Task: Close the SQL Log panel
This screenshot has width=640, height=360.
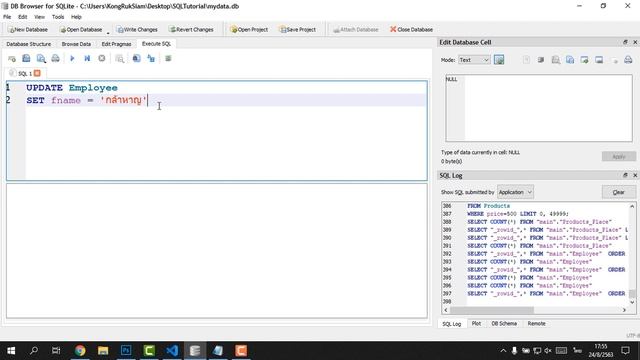Action: (635, 175)
